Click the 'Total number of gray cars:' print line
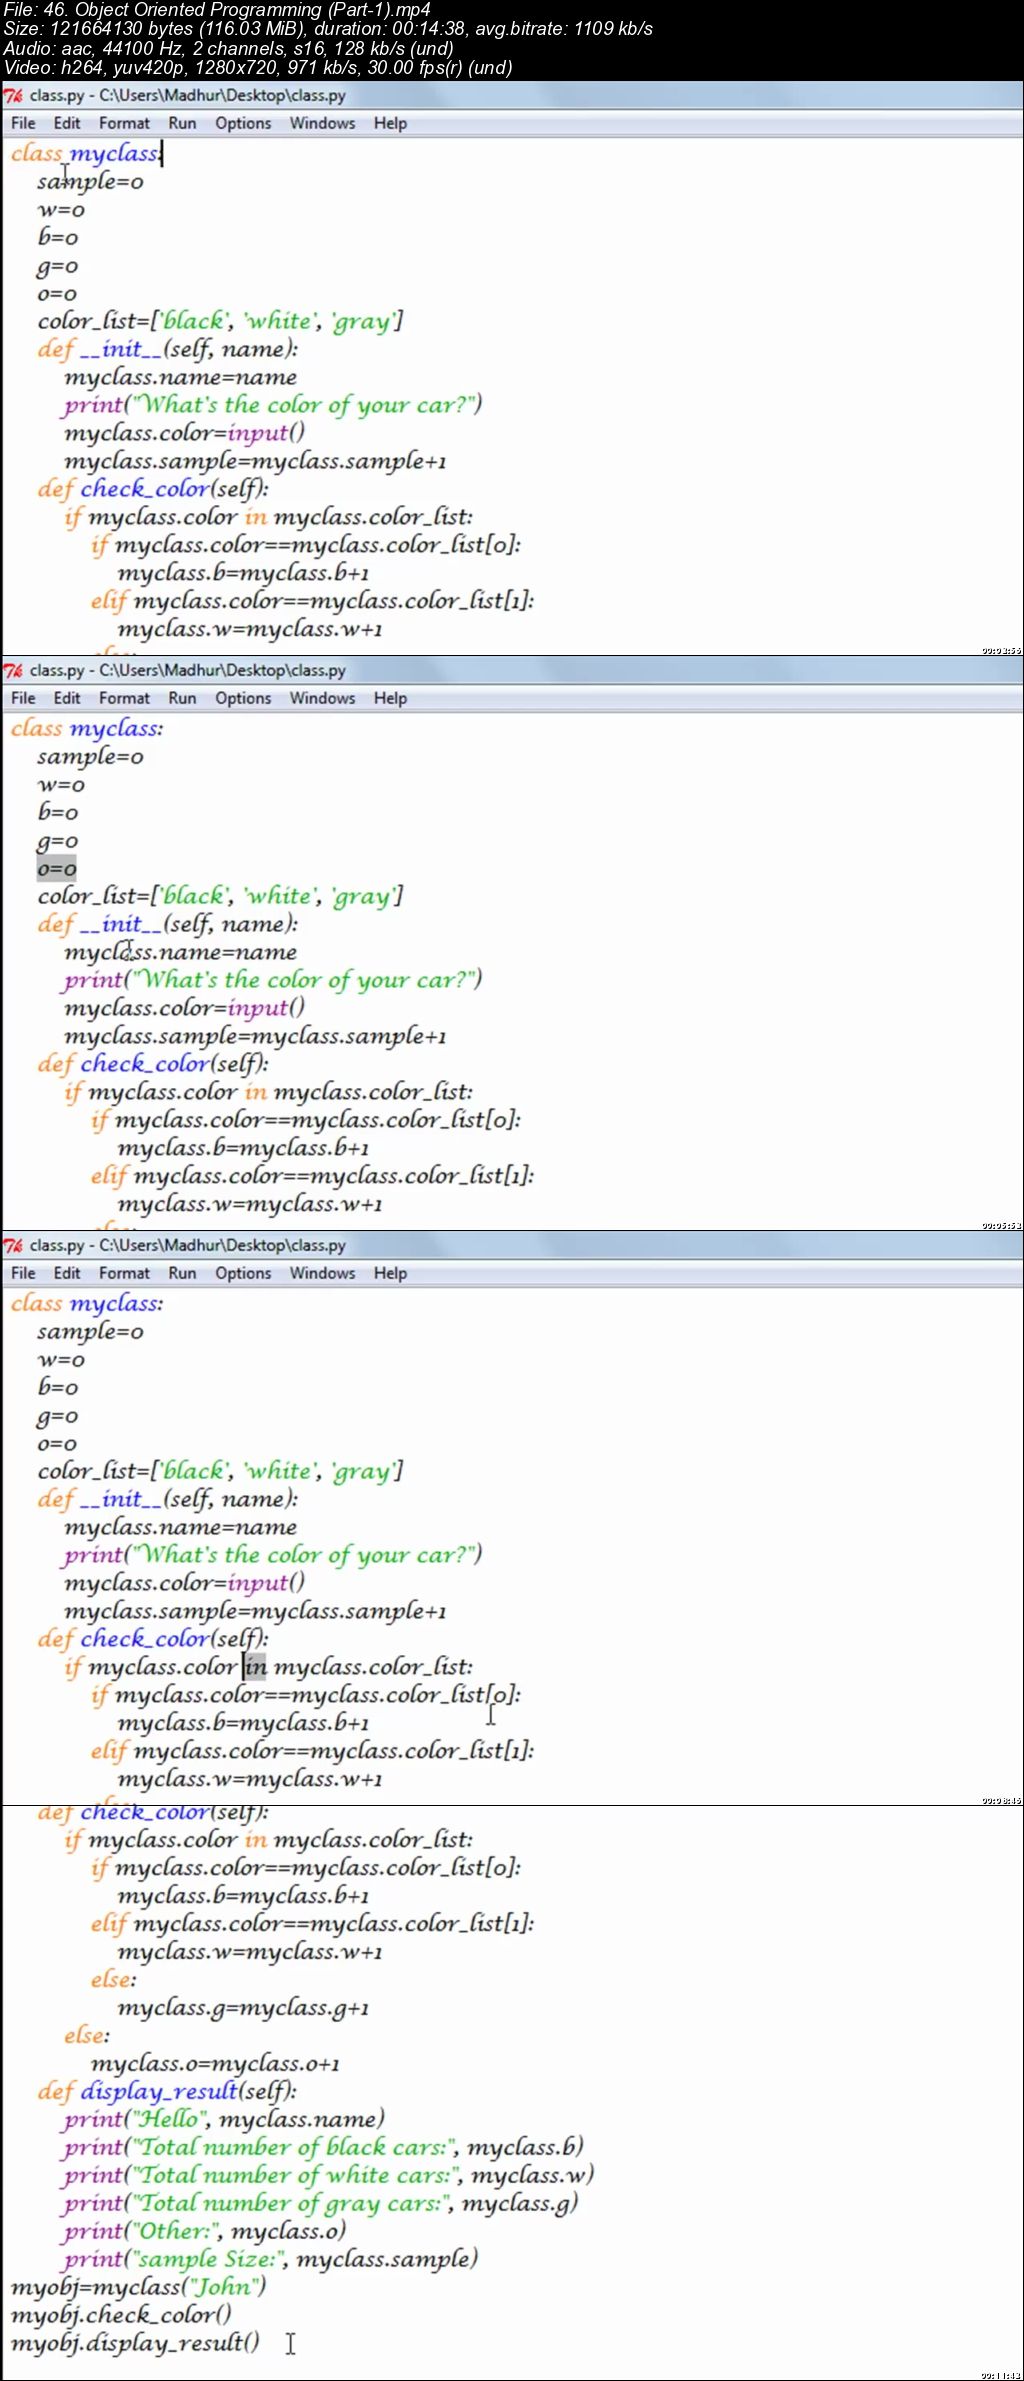Image resolution: width=1024 pixels, height=2381 pixels. 321,2203
